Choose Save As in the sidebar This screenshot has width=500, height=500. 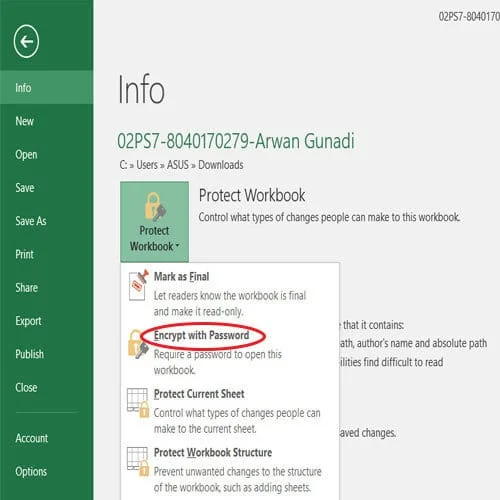point(47,221)
